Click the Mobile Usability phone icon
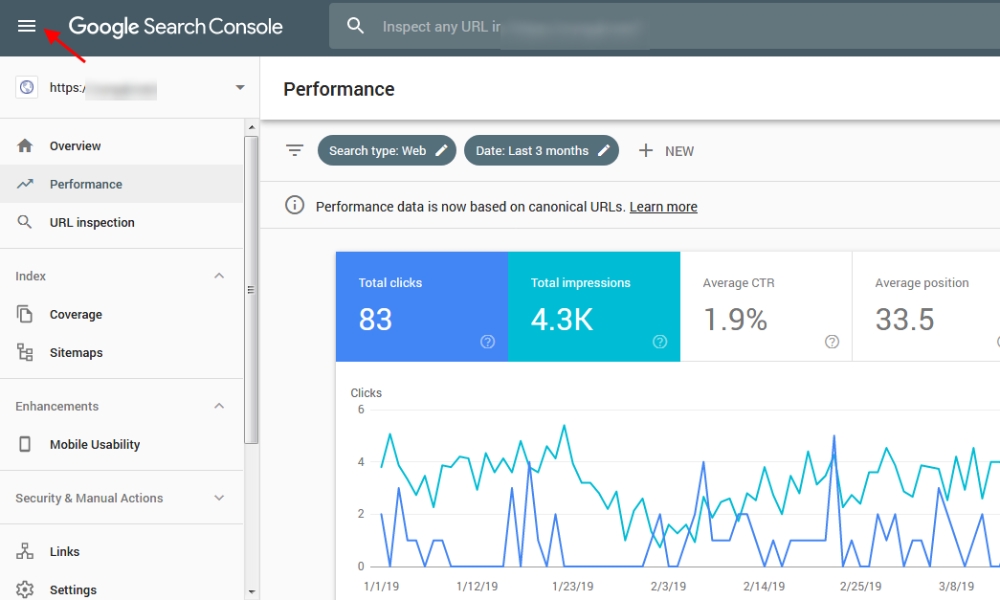The image size is (1000, 600). click(x=25, y=444)
